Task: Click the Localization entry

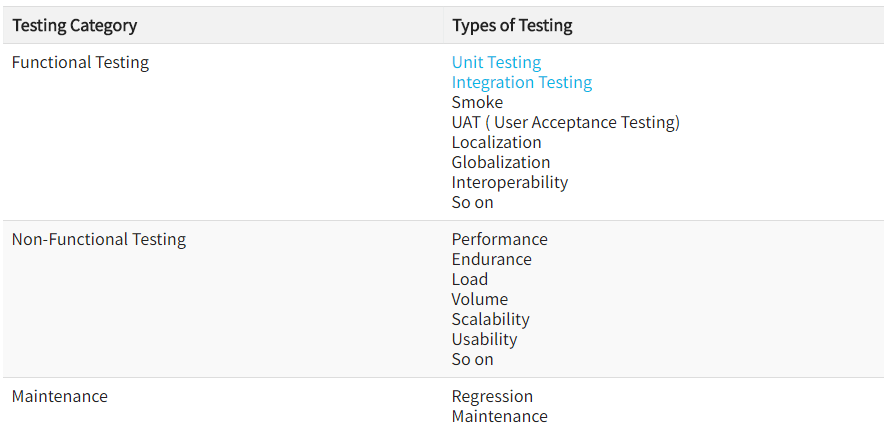Action: (496, 142)
